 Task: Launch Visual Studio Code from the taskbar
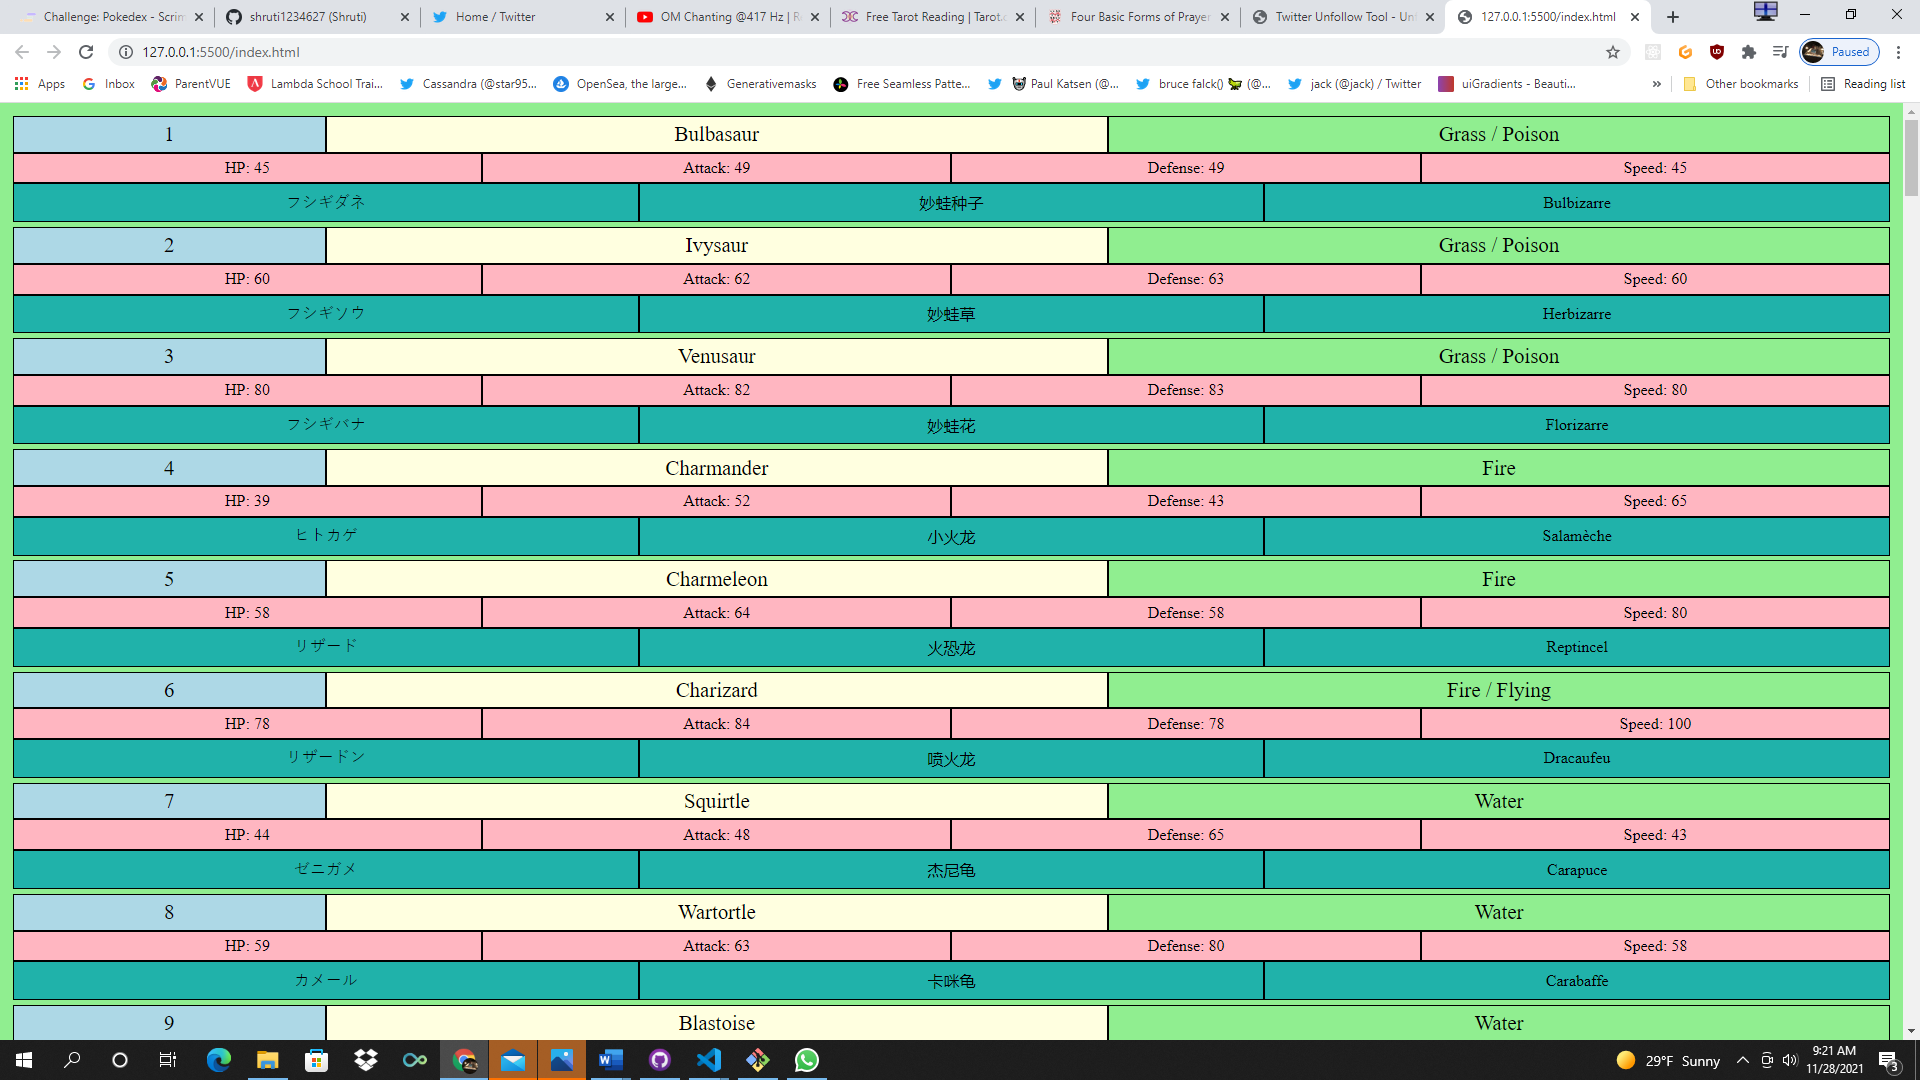pyautogui.click(x=710, y=1060)
